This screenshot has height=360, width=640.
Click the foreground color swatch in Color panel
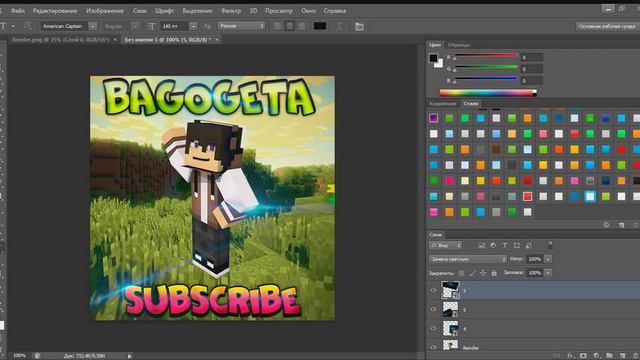[433, 58]
